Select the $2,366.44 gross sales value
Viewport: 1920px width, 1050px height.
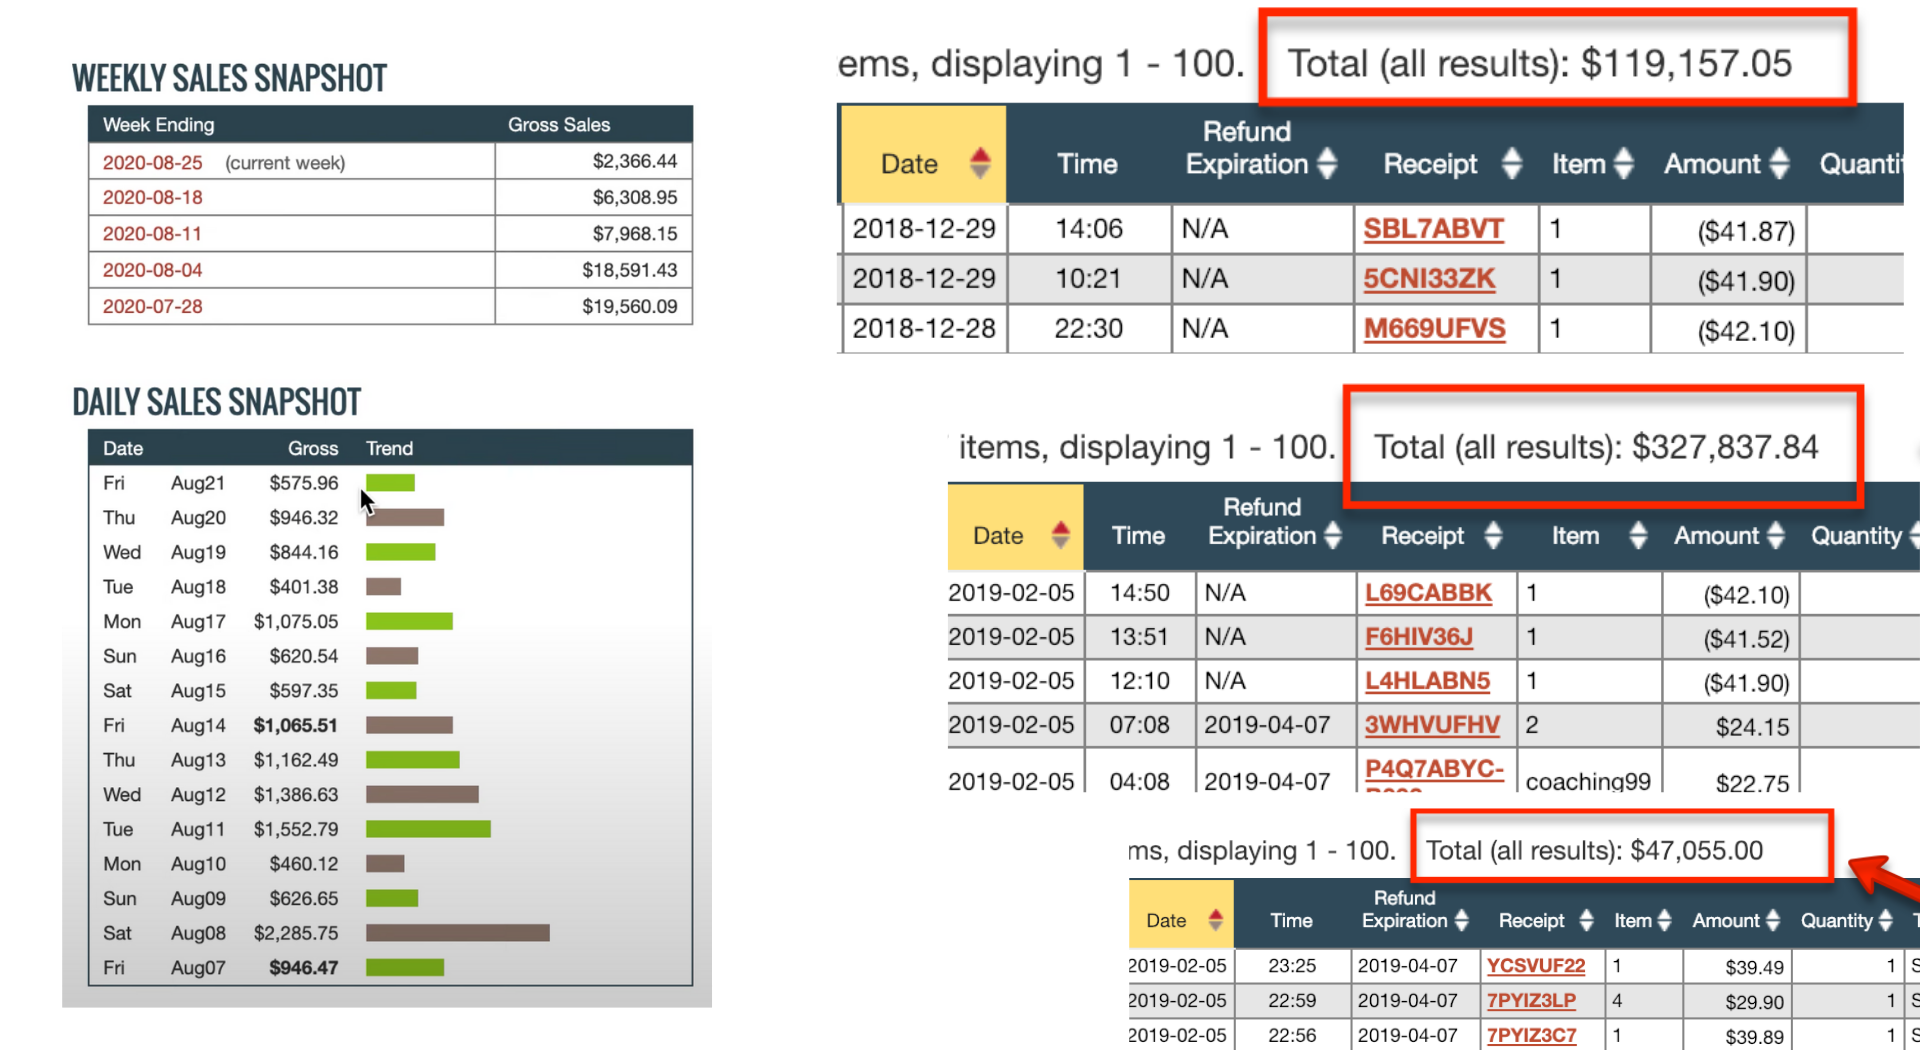point(634,161)
